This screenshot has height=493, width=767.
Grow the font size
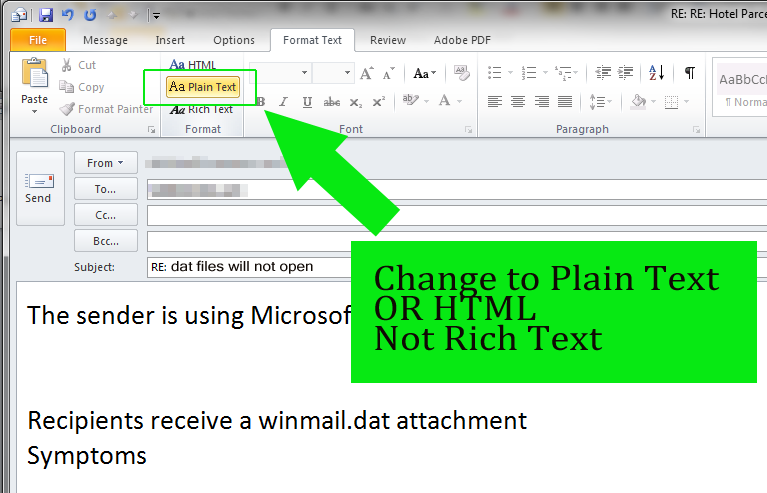click(x=366, y=73)
